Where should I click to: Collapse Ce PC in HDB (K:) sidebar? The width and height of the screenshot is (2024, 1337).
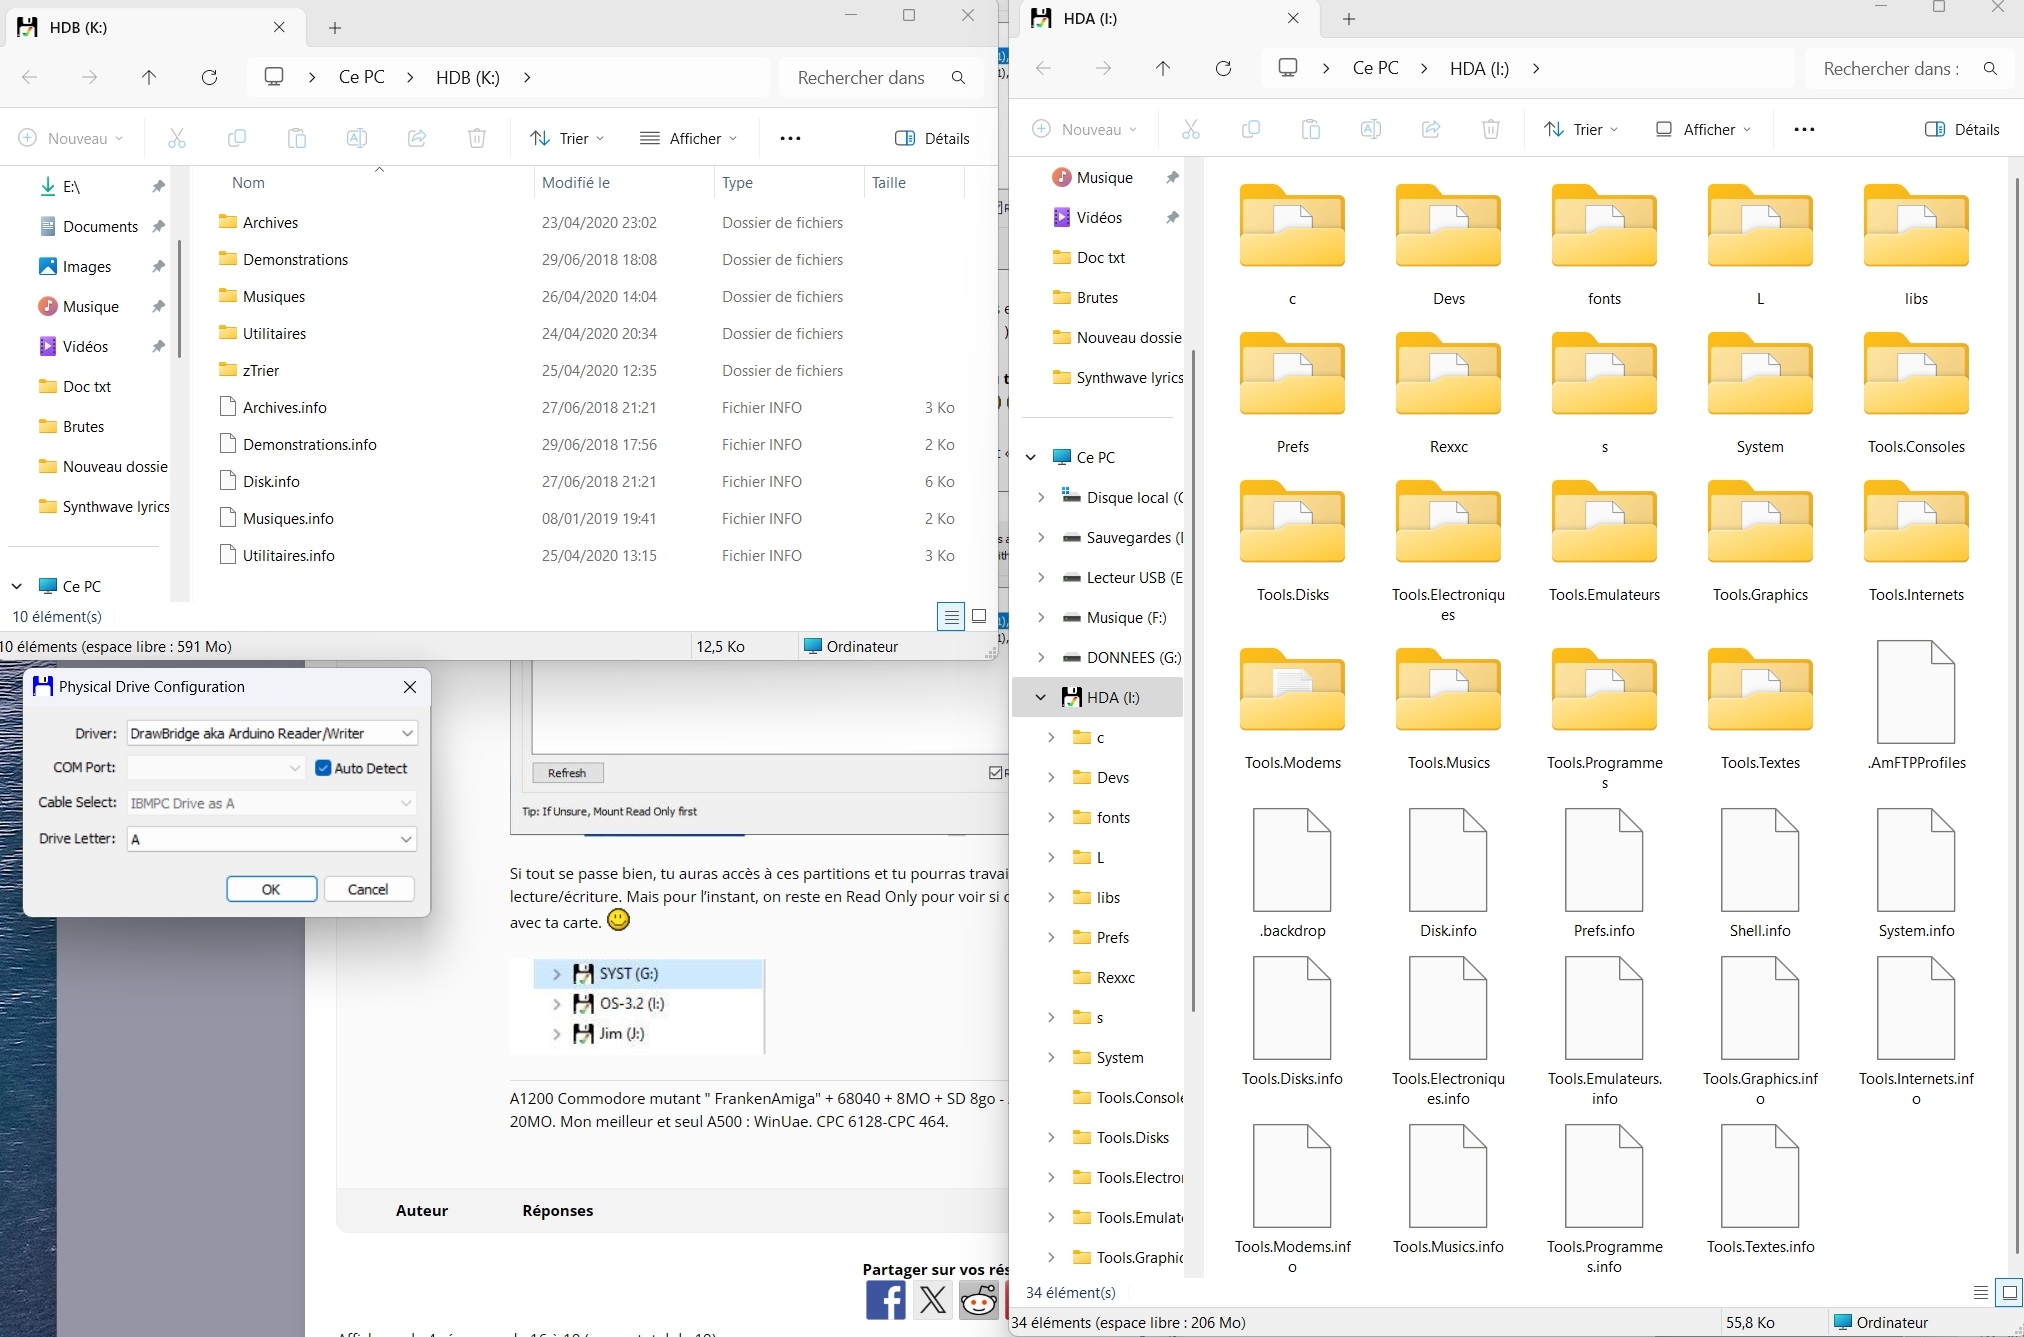coord(17,586)
